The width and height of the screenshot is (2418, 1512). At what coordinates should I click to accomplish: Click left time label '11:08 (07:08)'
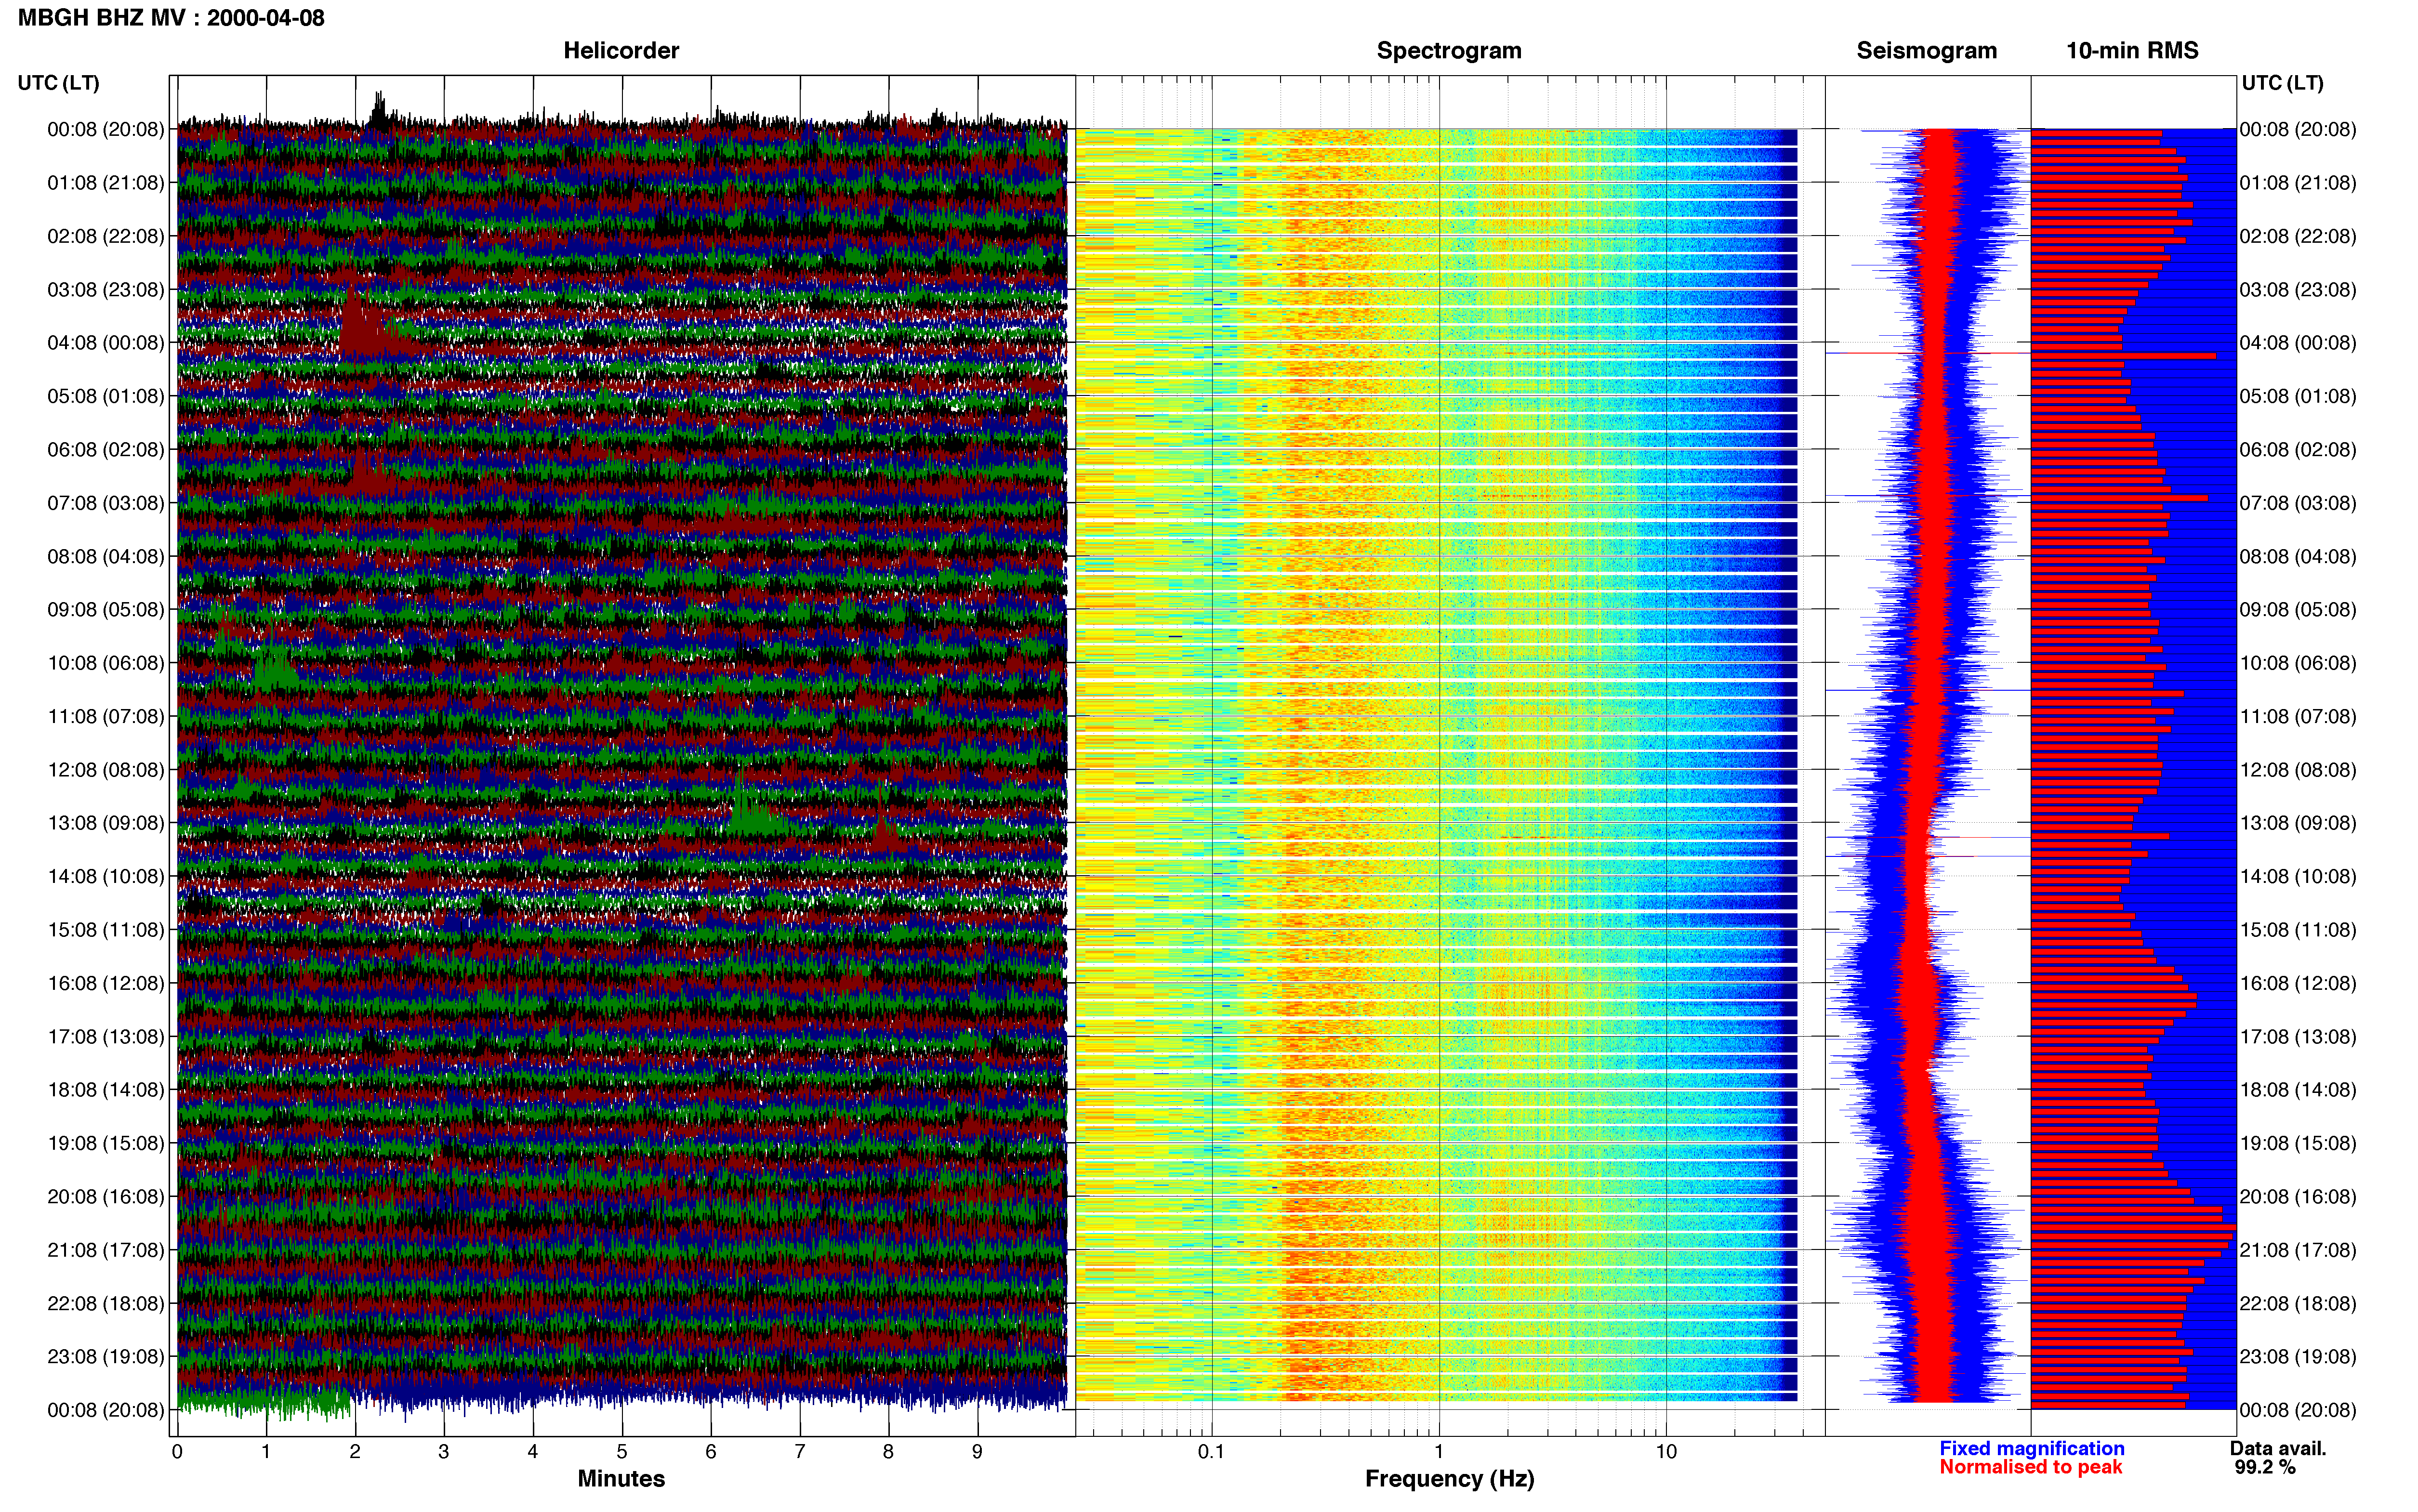[x=106, y=716]
